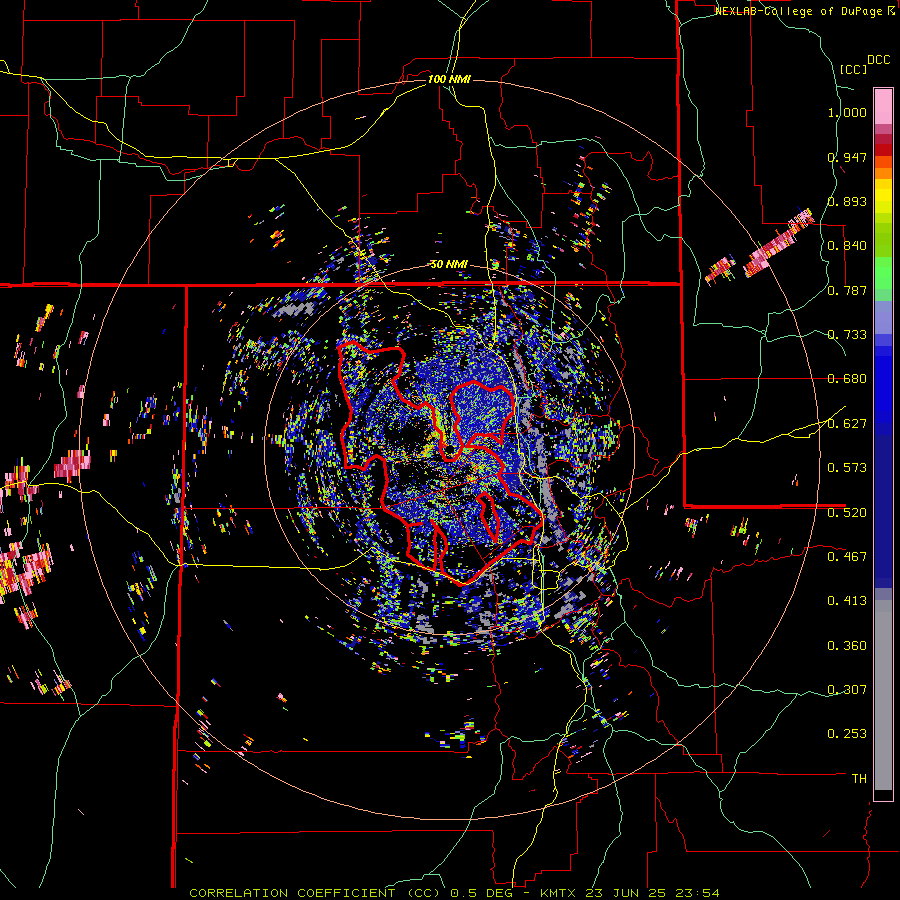This screenshot has height=900, width=900.
Task: Click the 0.467 legend value
Action: coord(847,557)
